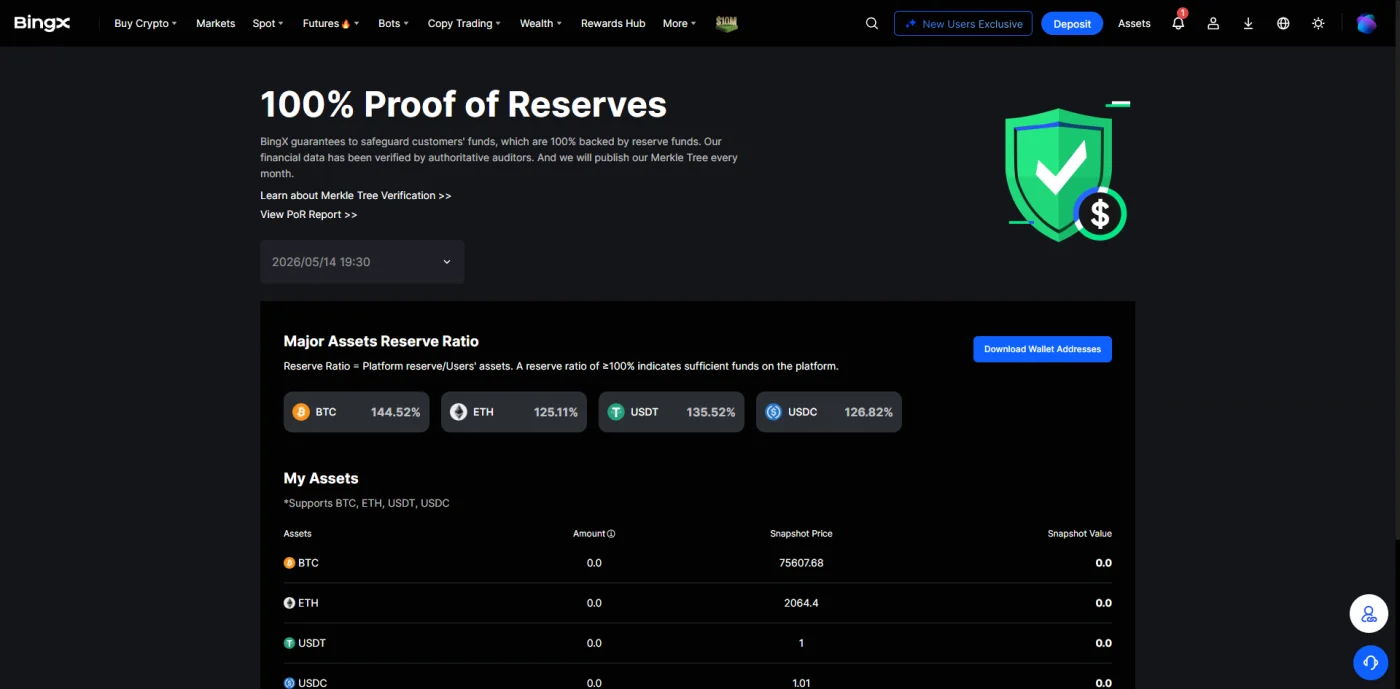Expand the Buy Crypto menu

[x=145, y=23]
